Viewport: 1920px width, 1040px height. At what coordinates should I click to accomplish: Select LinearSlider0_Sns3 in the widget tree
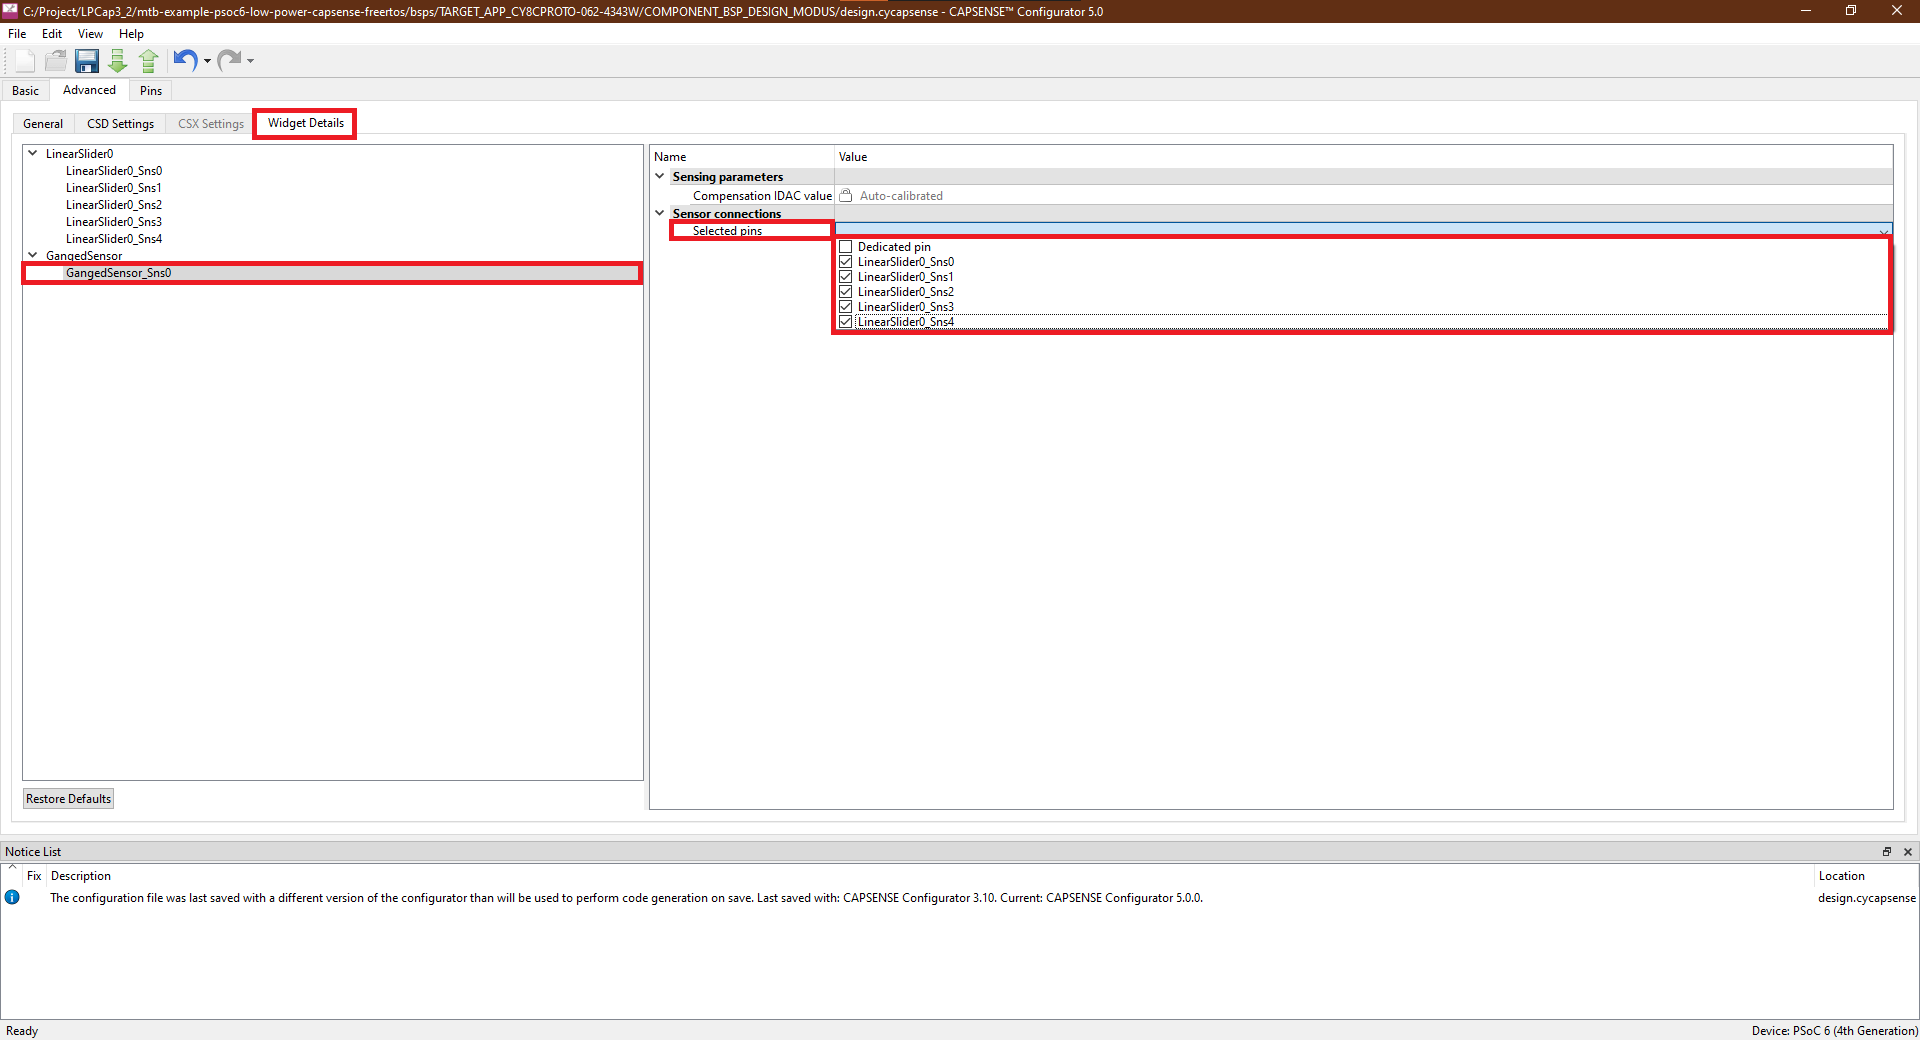coord(114,222)
